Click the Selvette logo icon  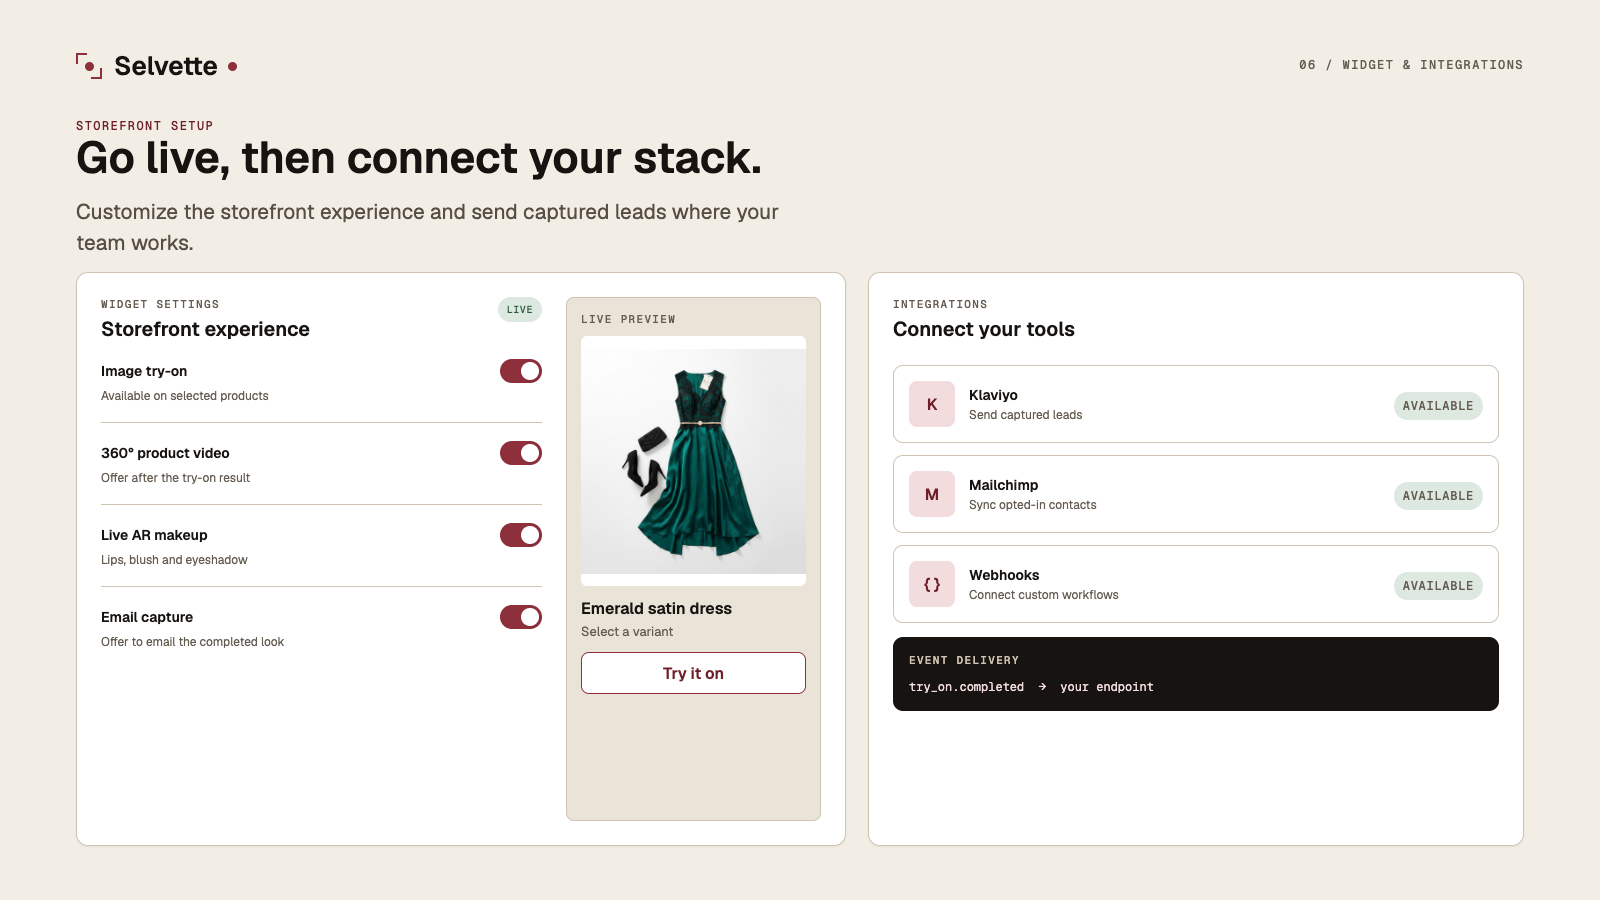[89, 66]
